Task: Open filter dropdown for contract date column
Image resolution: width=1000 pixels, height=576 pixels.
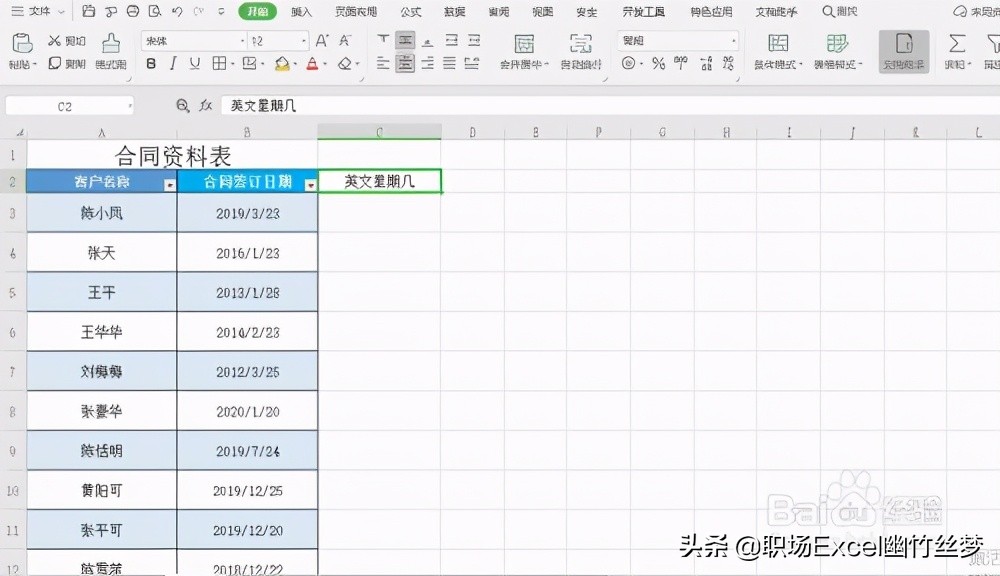Action: pyautogui.click(x=311, y=185)
